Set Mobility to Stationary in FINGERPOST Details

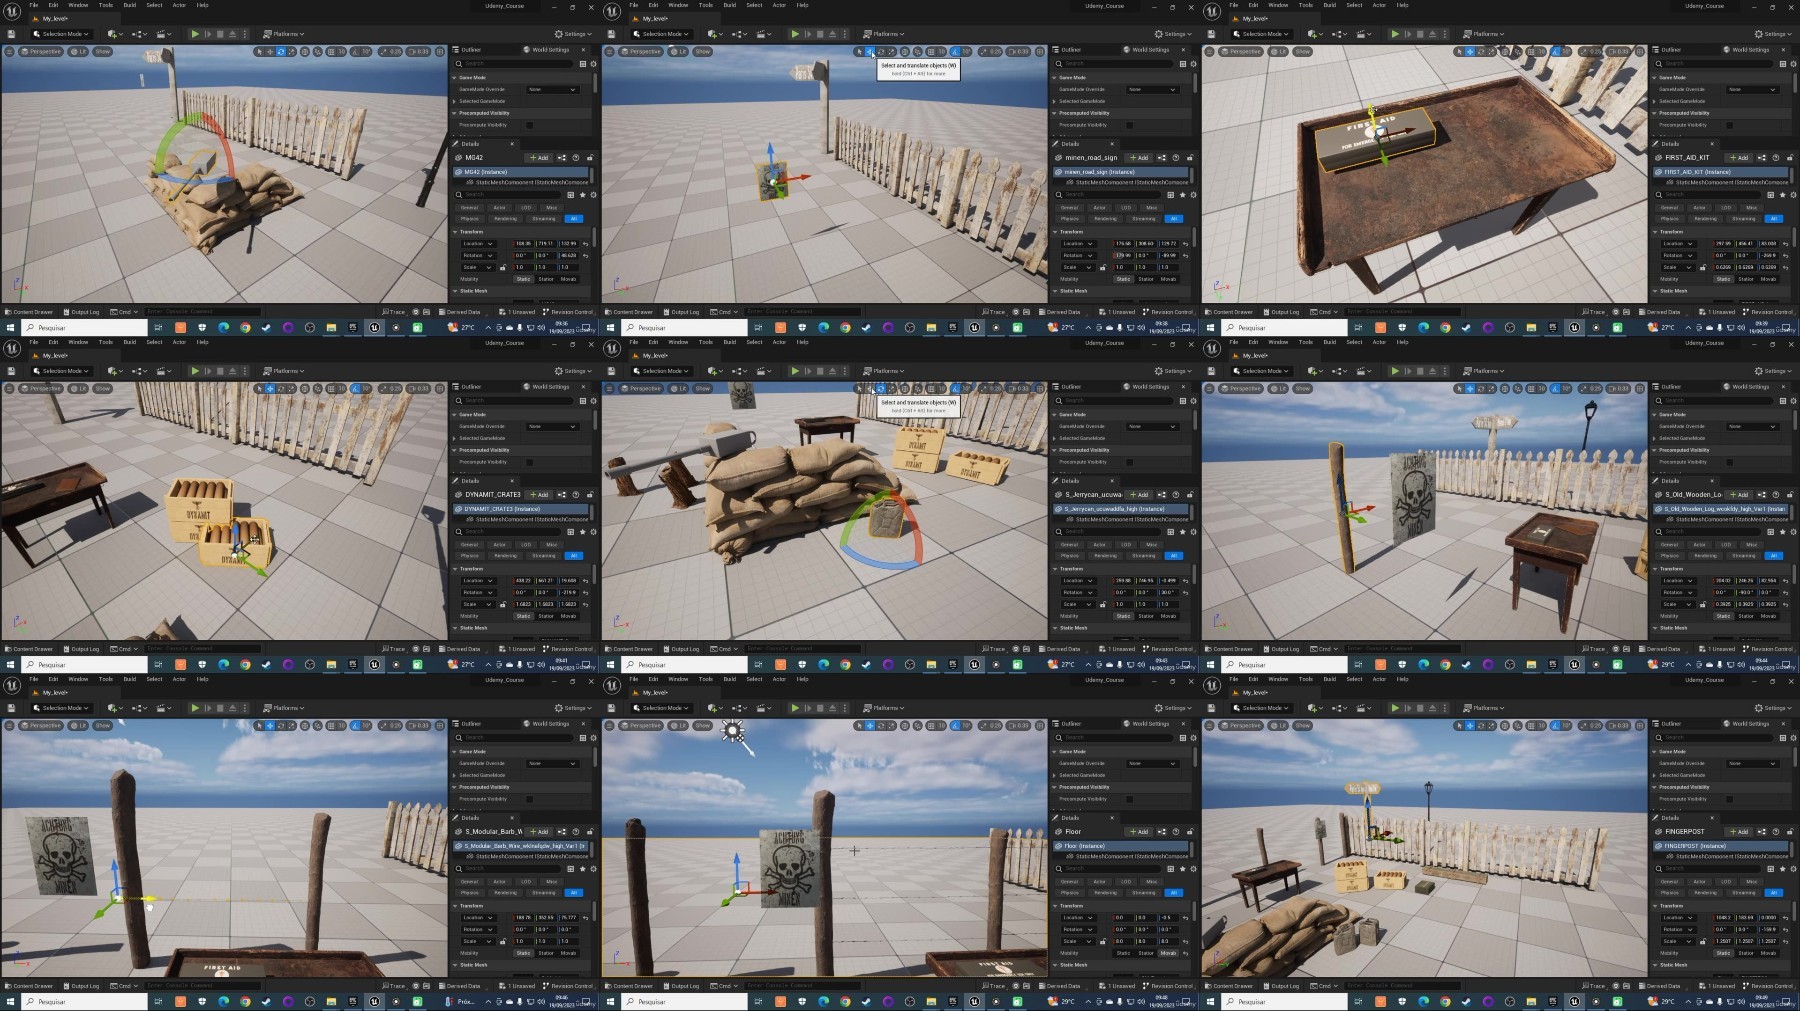[x=1746, y=953]
